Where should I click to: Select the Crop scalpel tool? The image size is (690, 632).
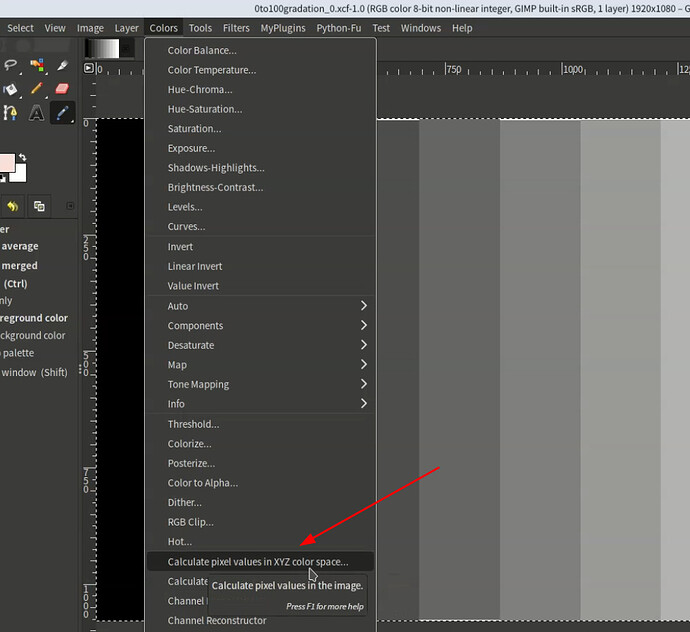click(62, 65)
